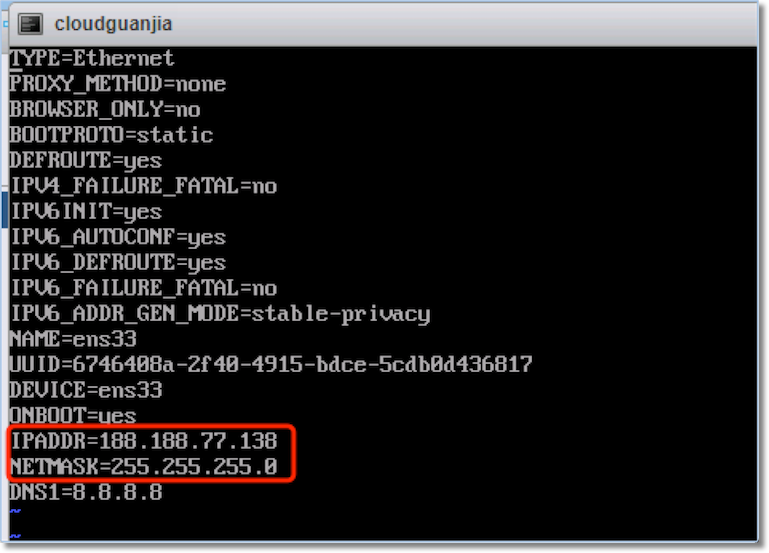Click the DNS1=8.8.8.8 line
The height and width of the screenshot is (553, 769).
[86, 492]
